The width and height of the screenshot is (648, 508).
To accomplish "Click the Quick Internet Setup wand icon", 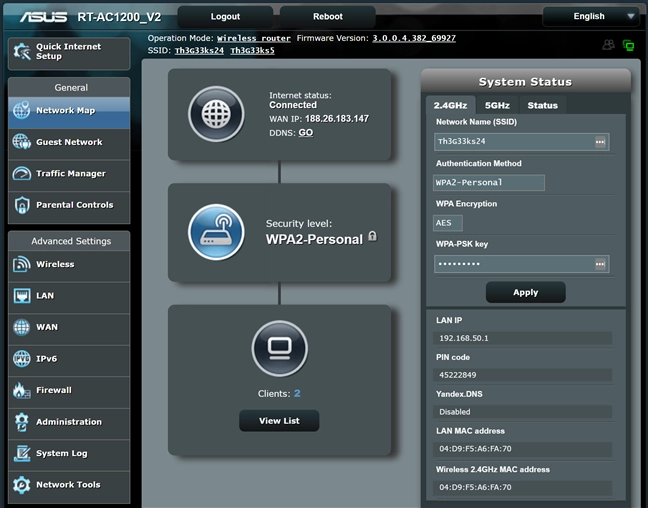I will coord(22,52).
